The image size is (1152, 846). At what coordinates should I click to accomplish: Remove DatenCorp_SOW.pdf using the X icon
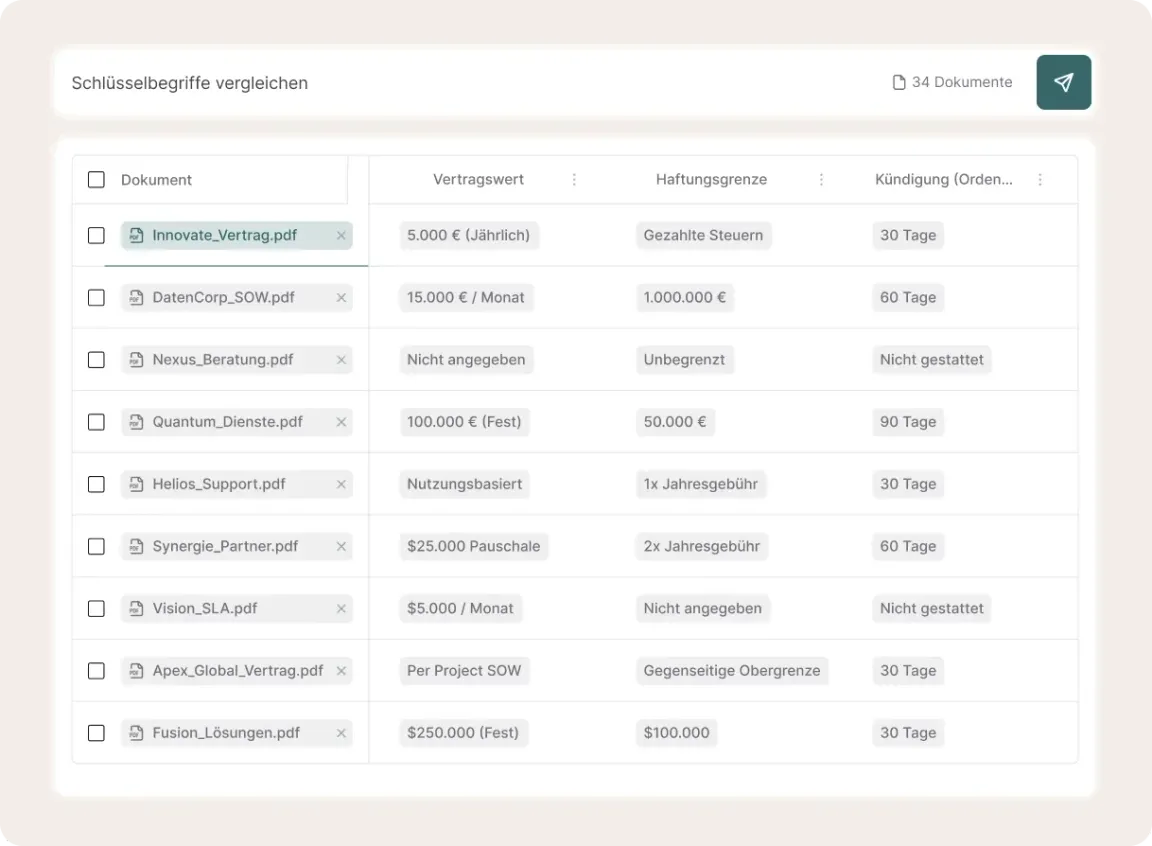[341, 298]
